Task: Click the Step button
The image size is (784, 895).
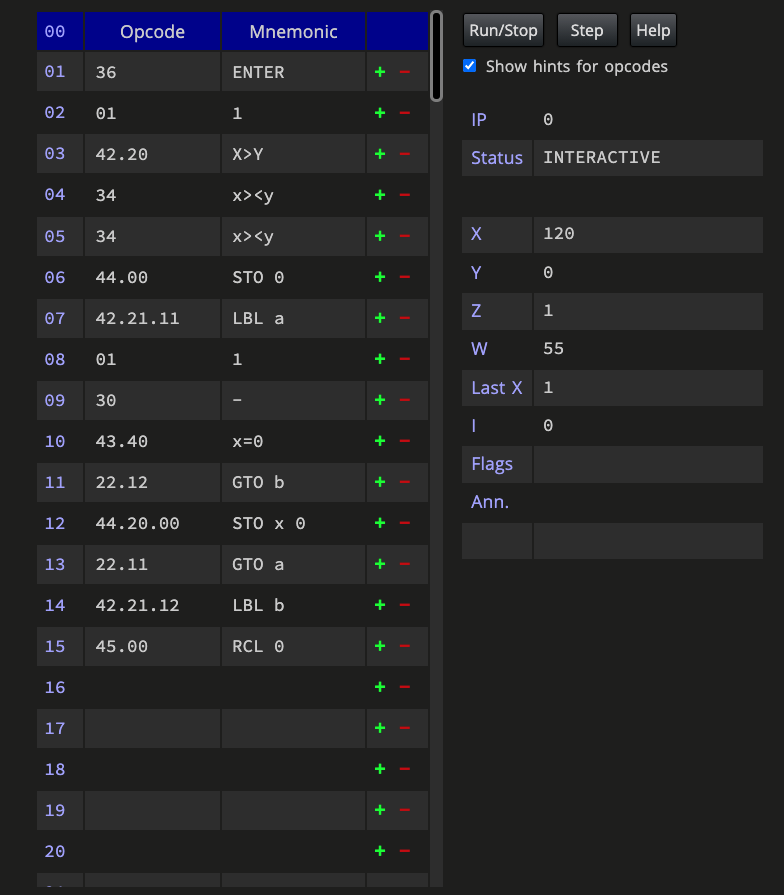Action: 587,30
